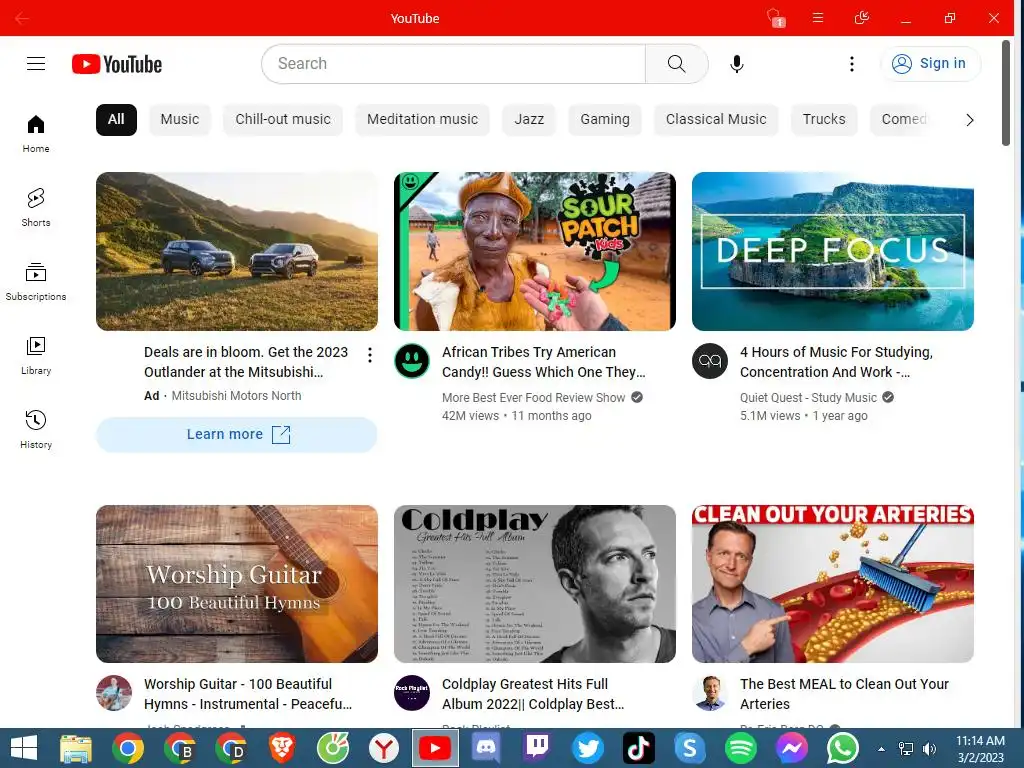This screenshot has width=1024, height=768.
Task: Click the title bar back arrow
Action: pos(22,18)
